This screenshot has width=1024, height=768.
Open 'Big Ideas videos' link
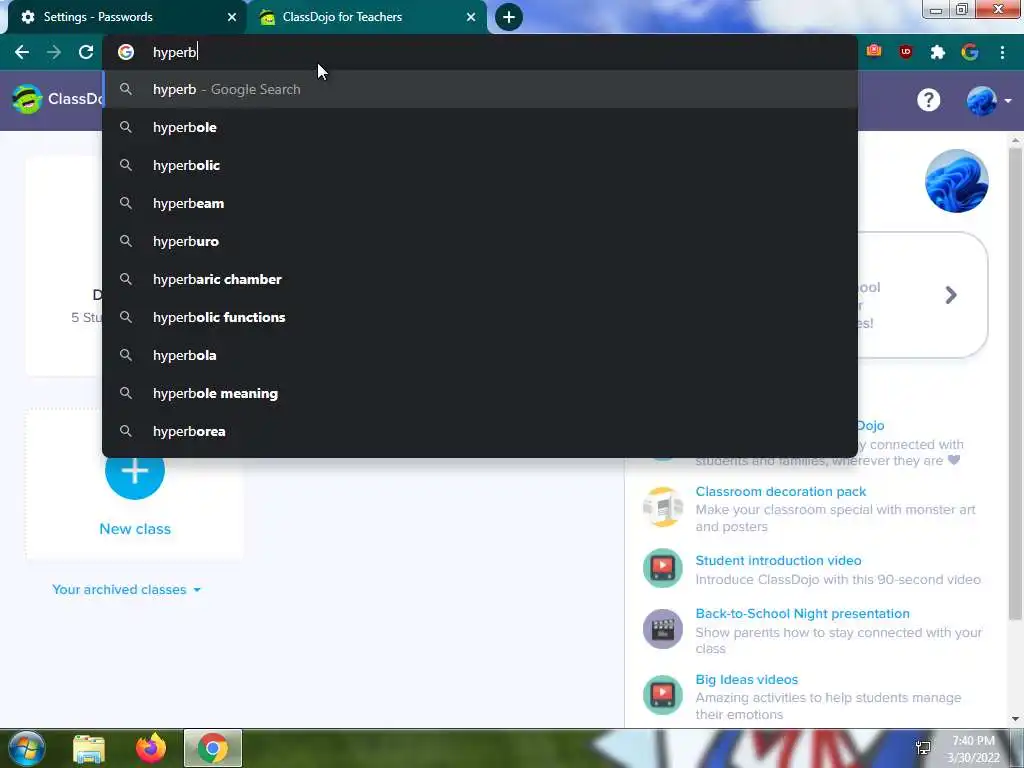click(746, 679)
